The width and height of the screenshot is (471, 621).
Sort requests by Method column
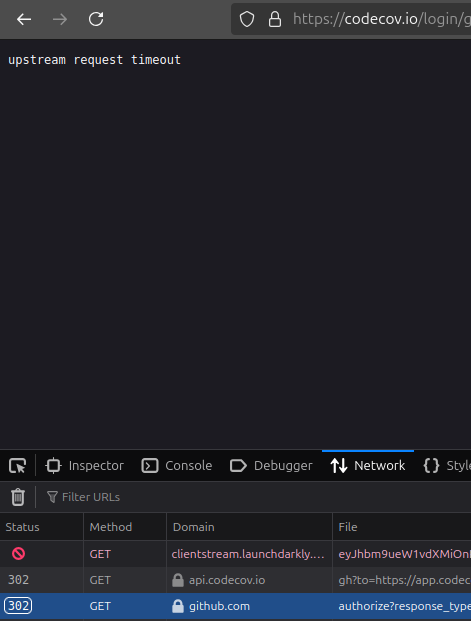coord(125,527)
